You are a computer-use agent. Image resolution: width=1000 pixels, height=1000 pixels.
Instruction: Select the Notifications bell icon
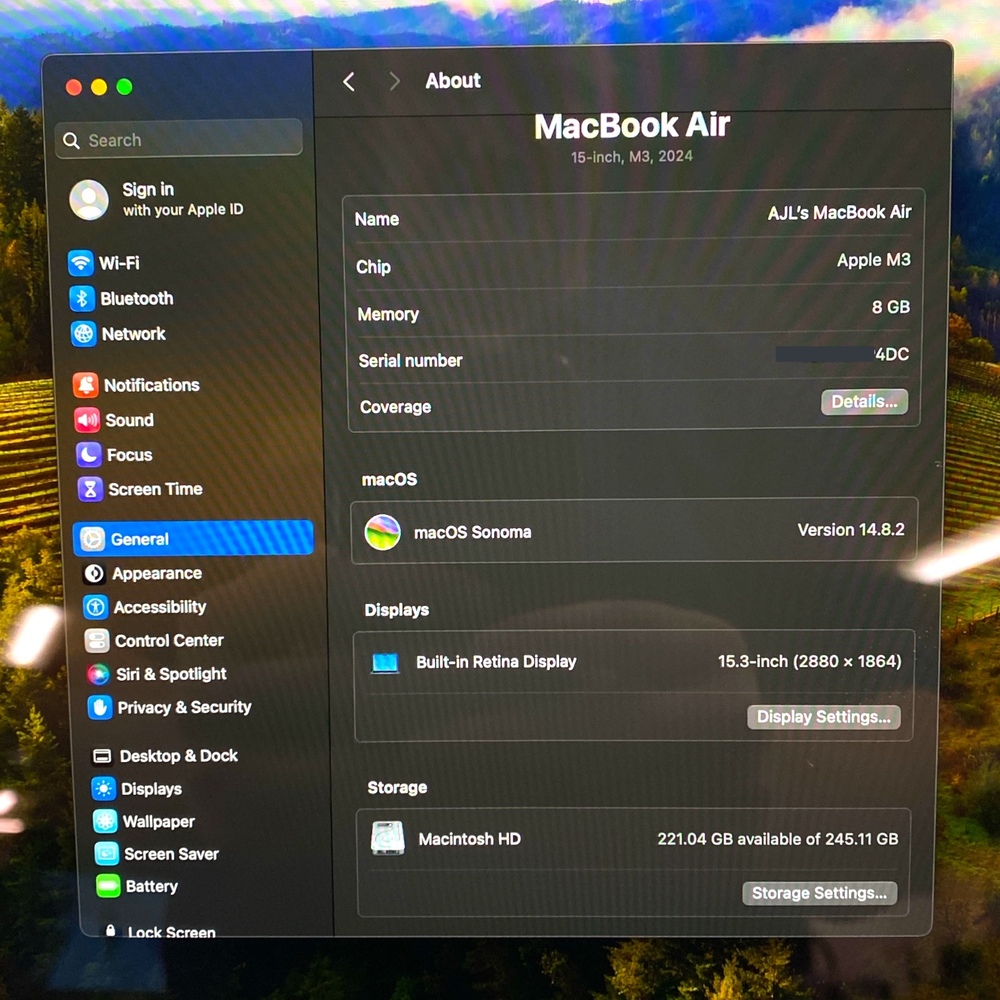click(86, 385)
